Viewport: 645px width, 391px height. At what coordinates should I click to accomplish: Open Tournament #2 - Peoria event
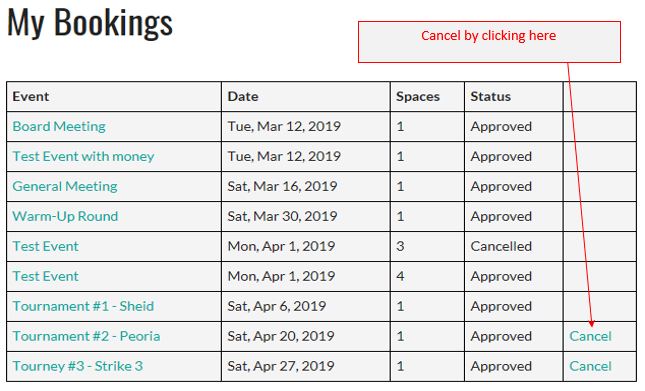tap(86, 336)
